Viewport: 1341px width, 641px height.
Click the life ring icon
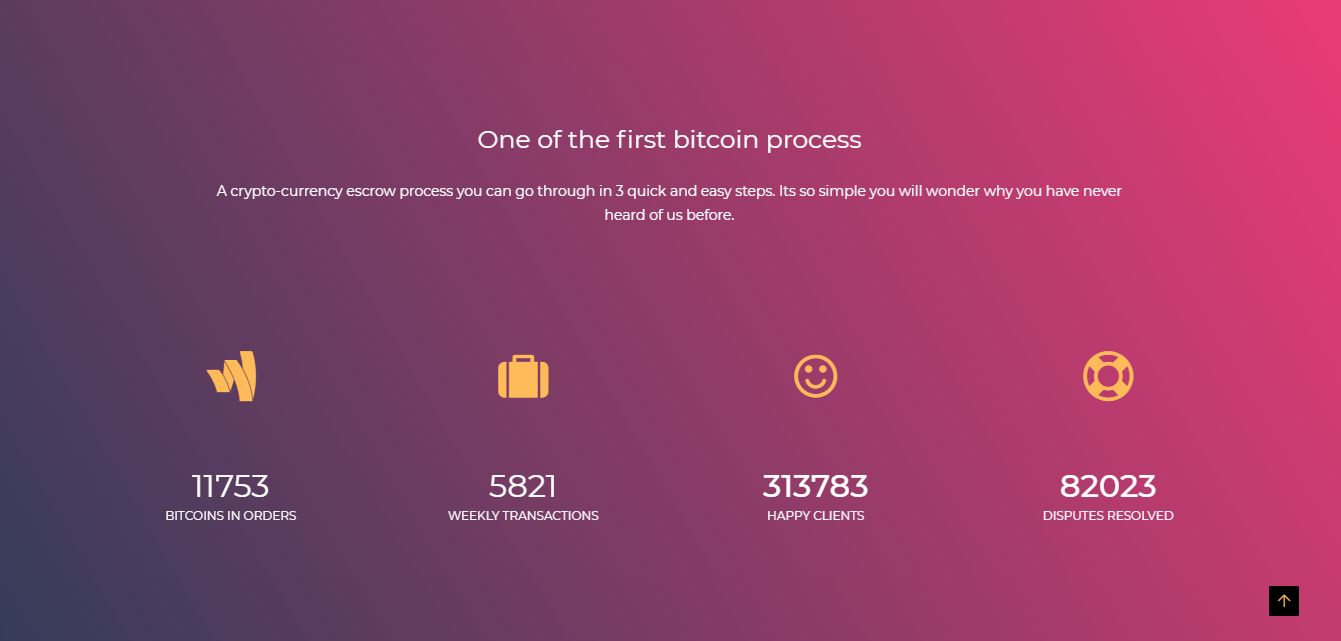click(x=1108, y=377)
